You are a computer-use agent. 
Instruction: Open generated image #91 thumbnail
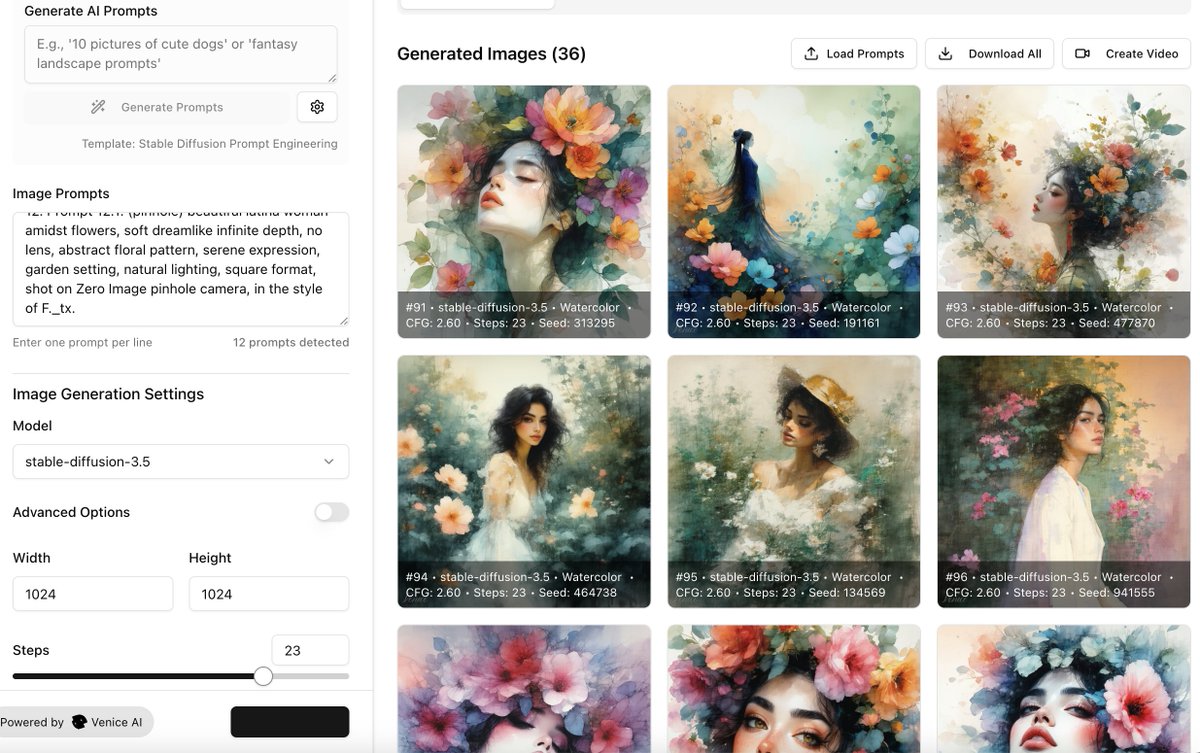coord(524,211)
